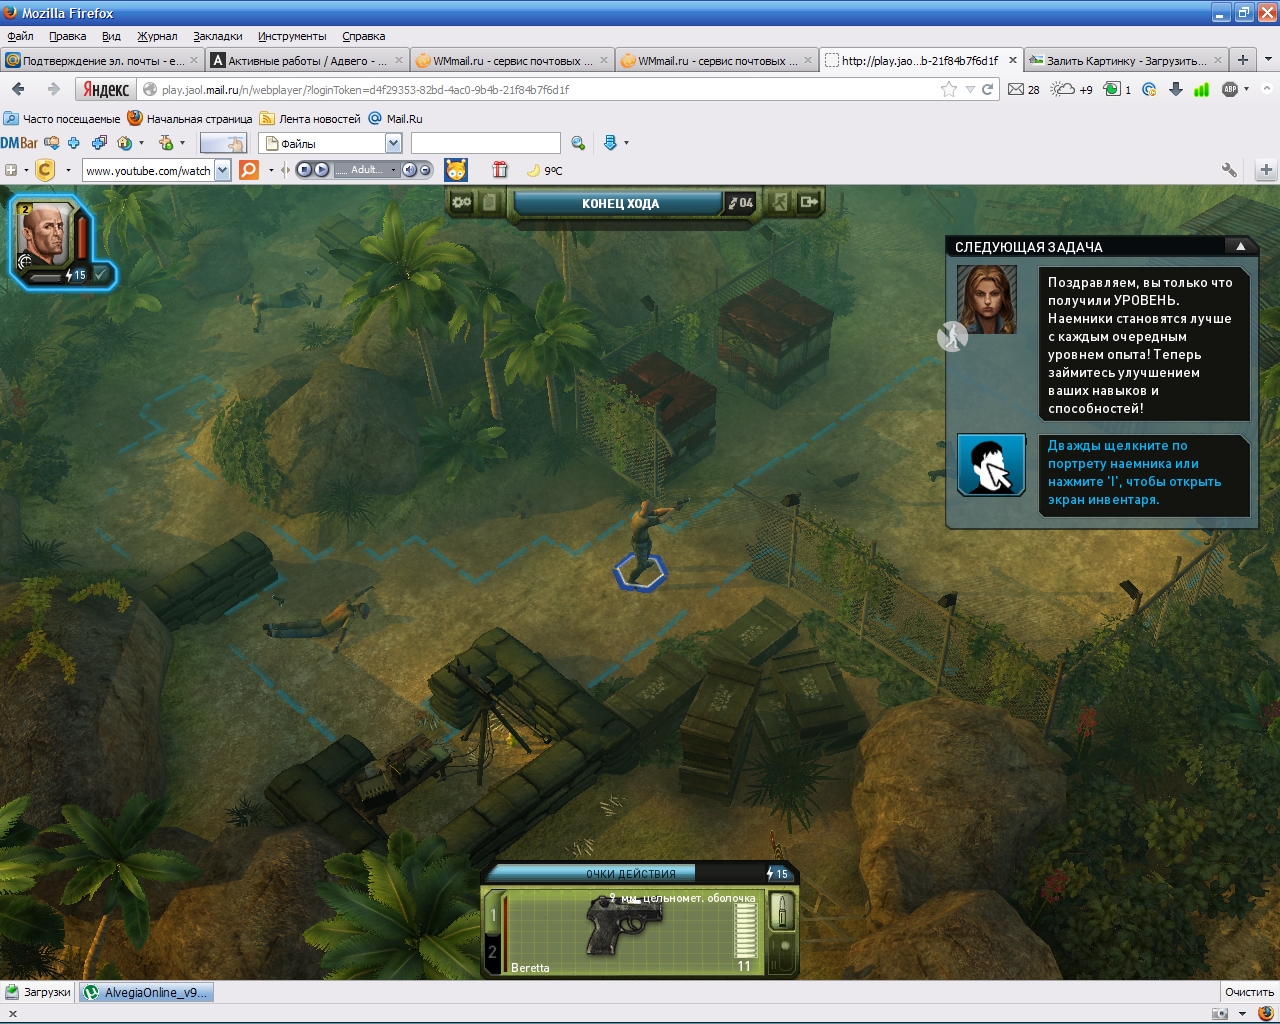Click the green signal bars icon
This screenshot has width=1280, height=1024.
1201,89
